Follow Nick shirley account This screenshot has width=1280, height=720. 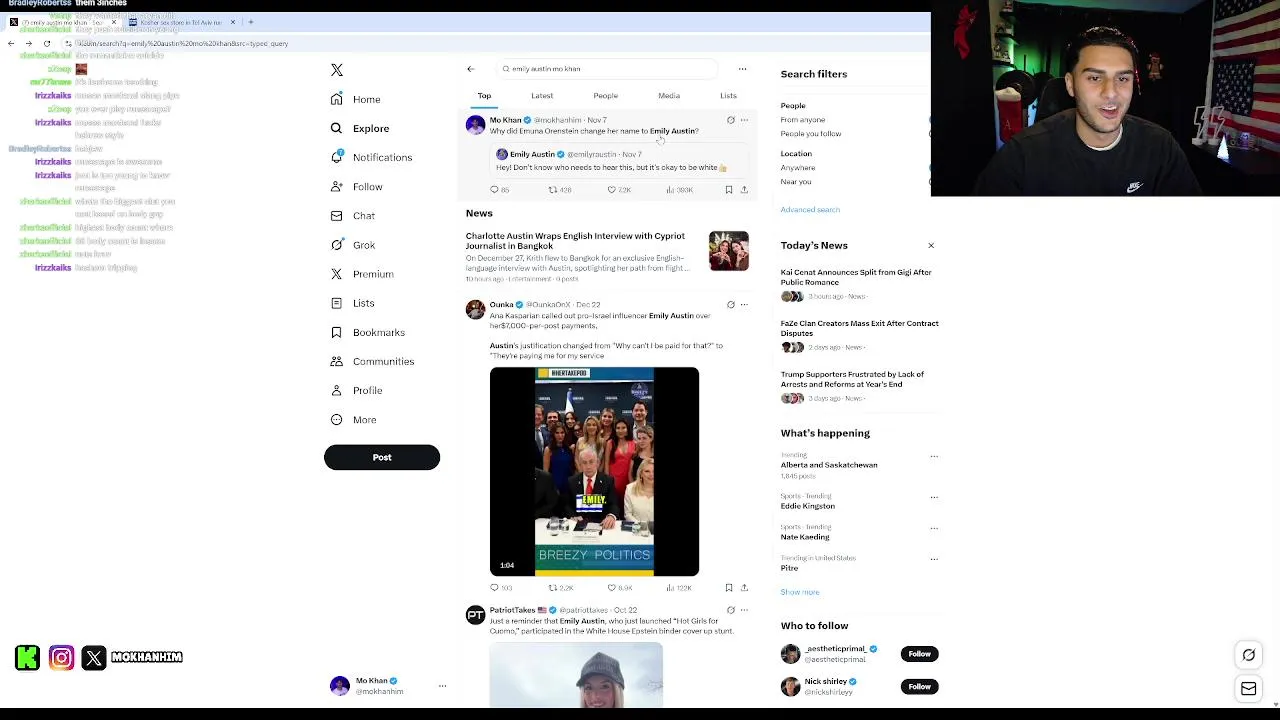point(919,687)
